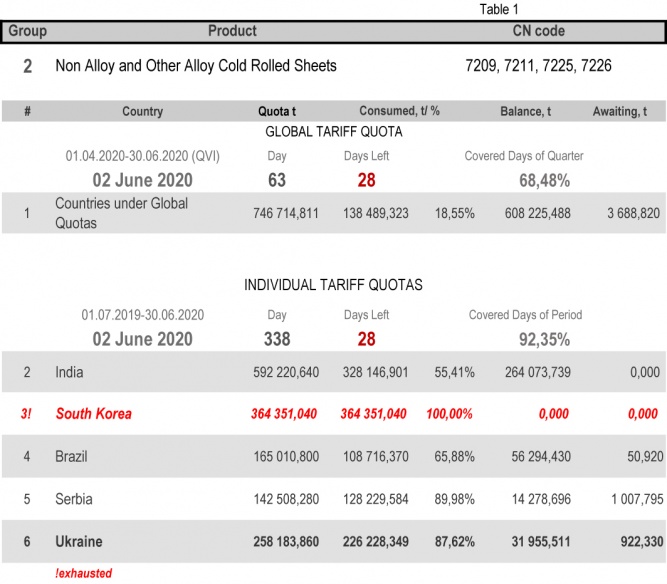This screenshot has height=584, width=667.
Task: Select the South Korea row name
Action: (93, 414)
